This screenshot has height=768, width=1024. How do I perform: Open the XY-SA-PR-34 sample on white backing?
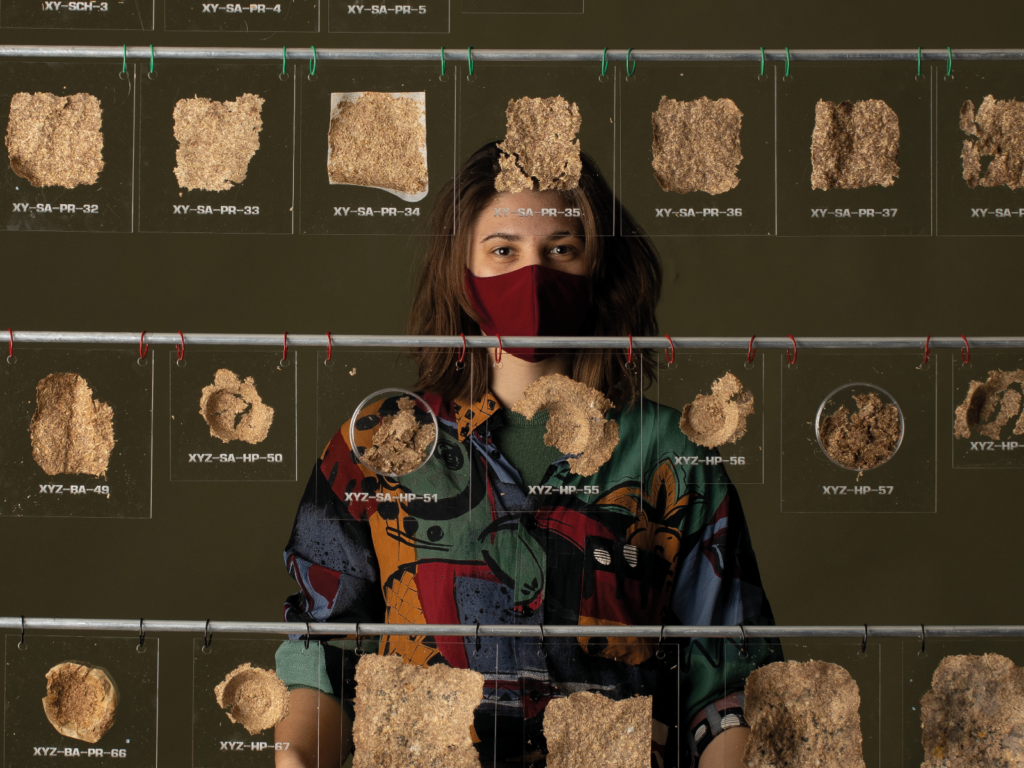[x=378, y=143]
